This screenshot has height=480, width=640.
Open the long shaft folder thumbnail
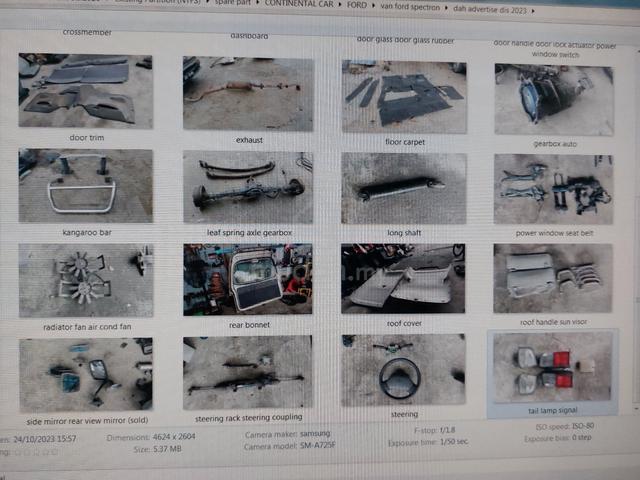pyautogui.click(x=404, y=189)
